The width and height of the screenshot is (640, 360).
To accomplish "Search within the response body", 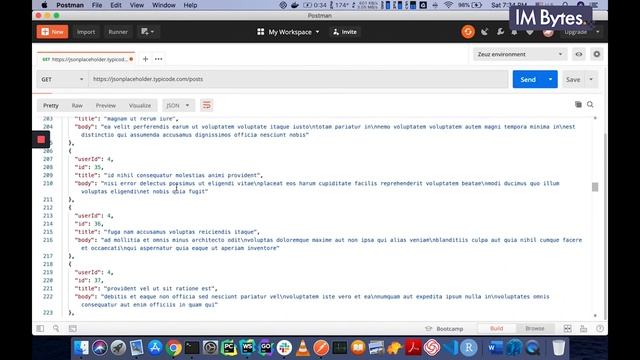I will click(x=590, y=104).
